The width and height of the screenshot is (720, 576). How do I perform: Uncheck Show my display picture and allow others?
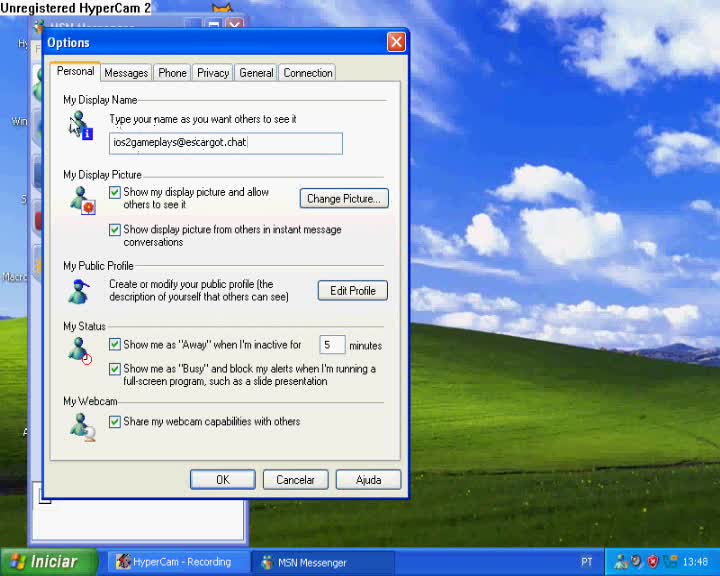(115, 192)
